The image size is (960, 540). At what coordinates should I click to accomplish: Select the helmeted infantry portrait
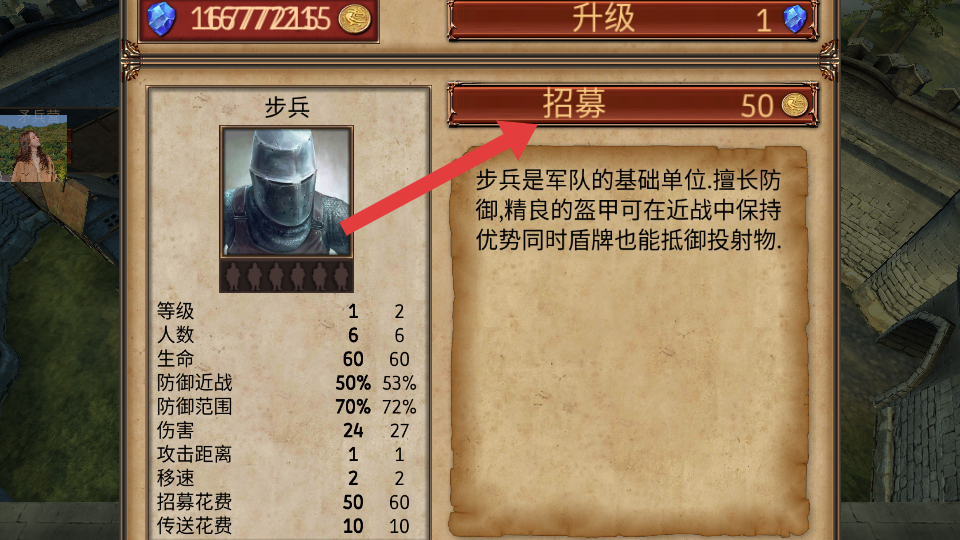pos(287,192)
